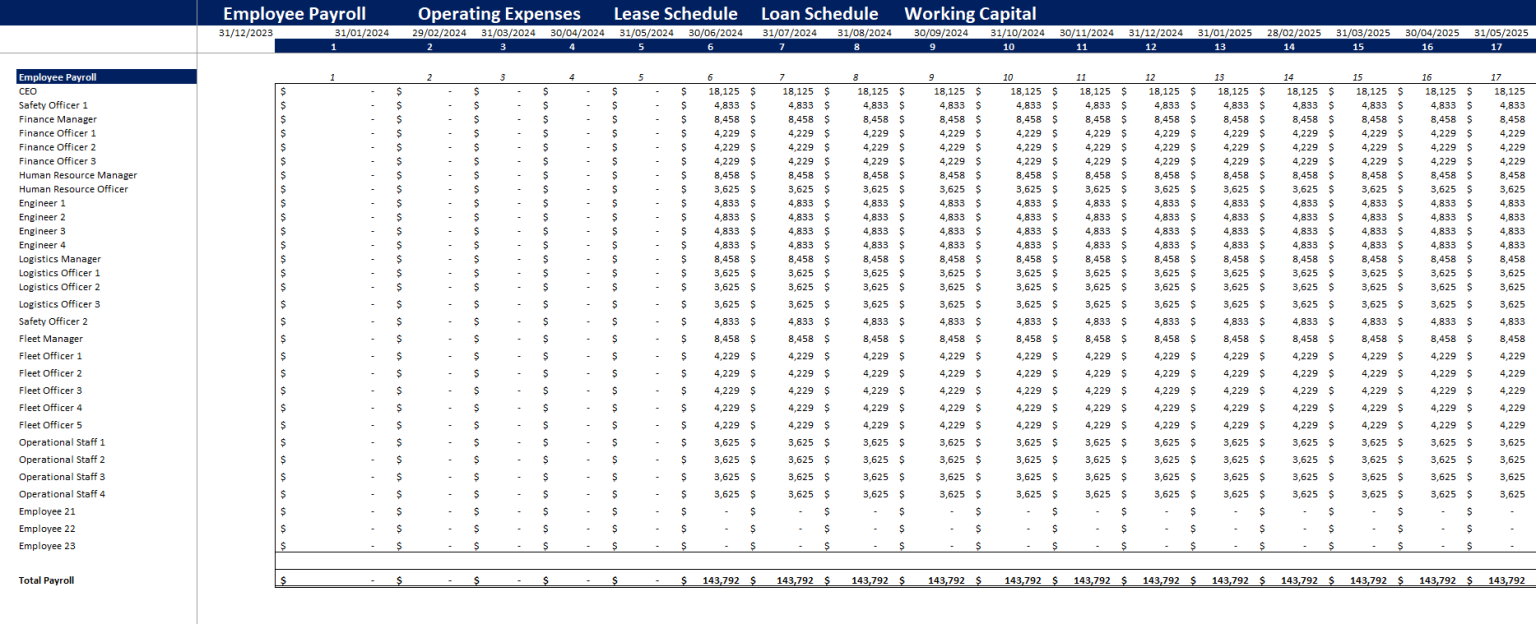The image size is (1536, 624).
Task: Open the Loan Schedule section
Action: [x=819, y=13]
